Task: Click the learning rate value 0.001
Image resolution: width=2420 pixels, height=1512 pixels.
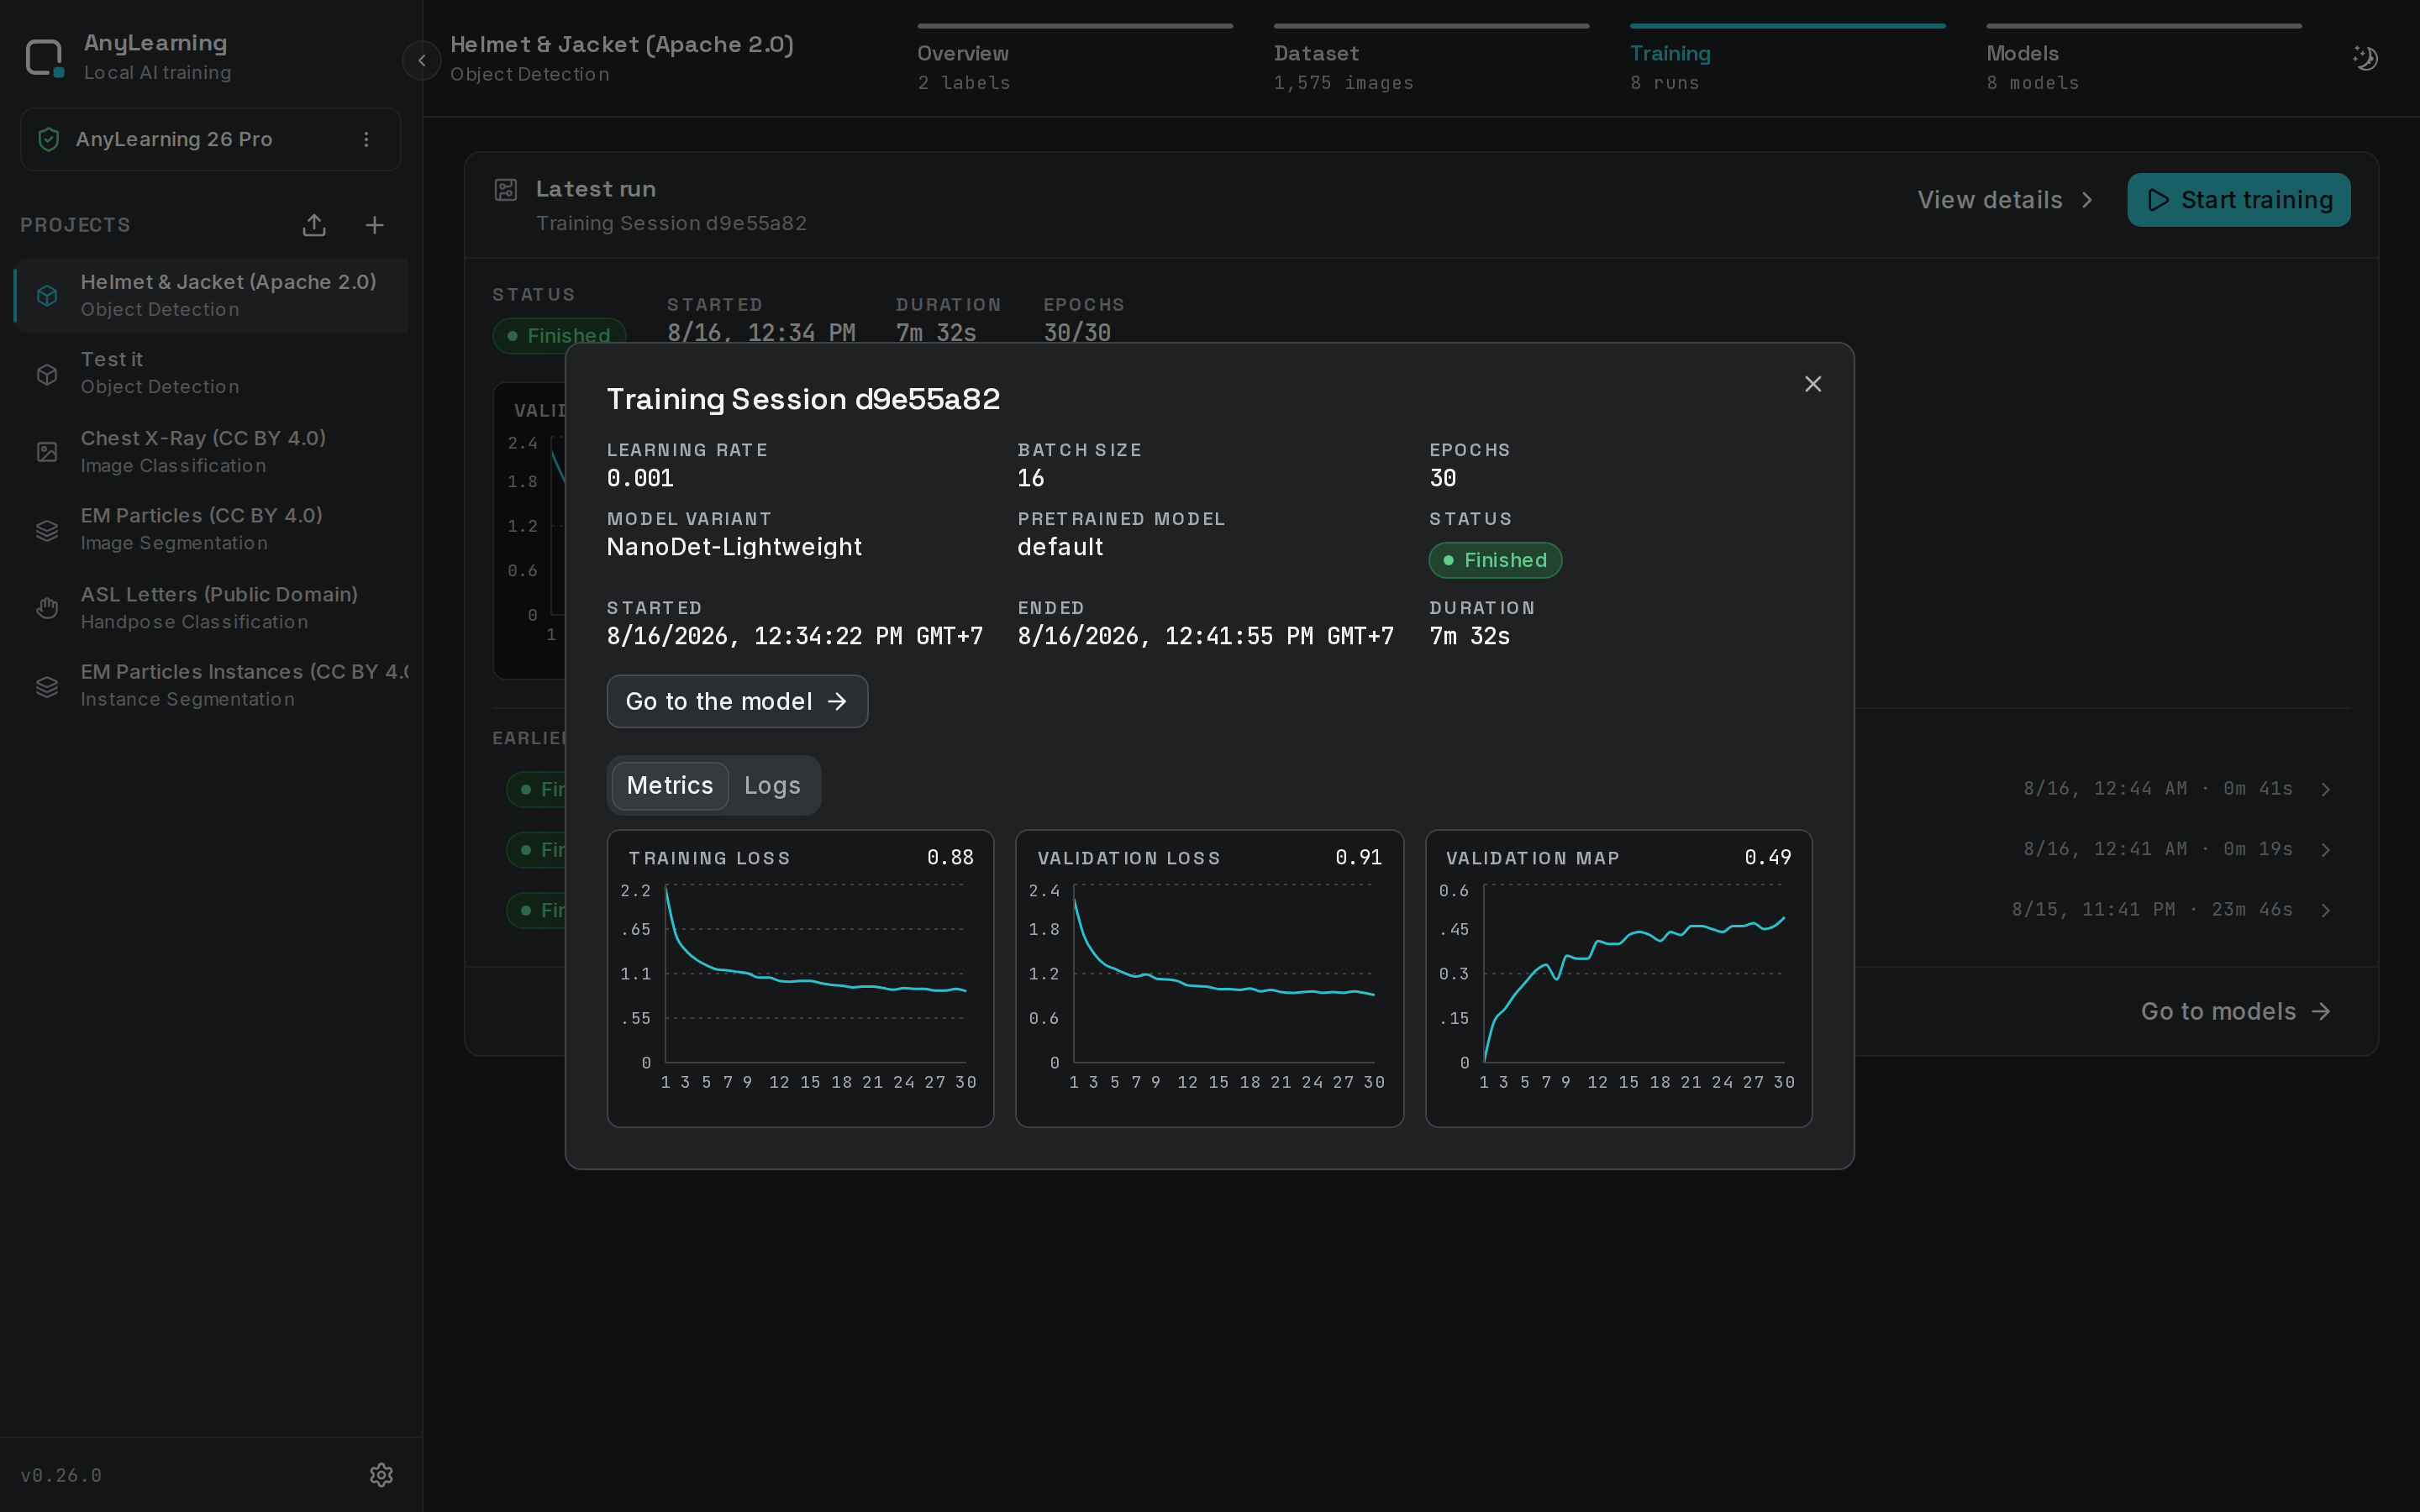Action: click(640, 478)
